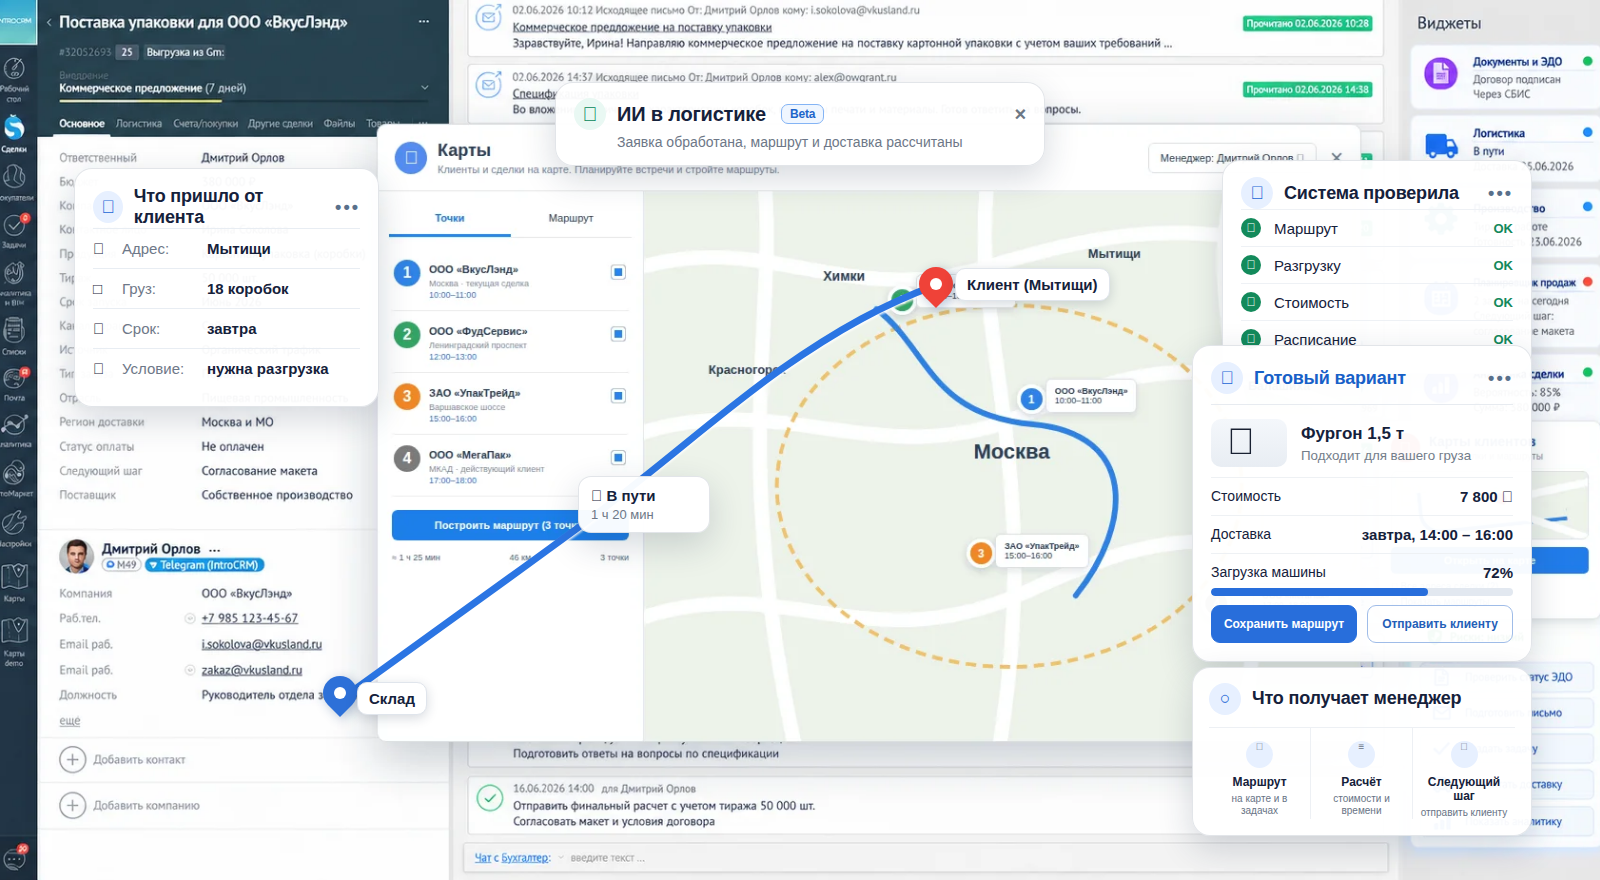
Task: Click the Загрузка машины progress bar
Action: (x=1361, y=592)
